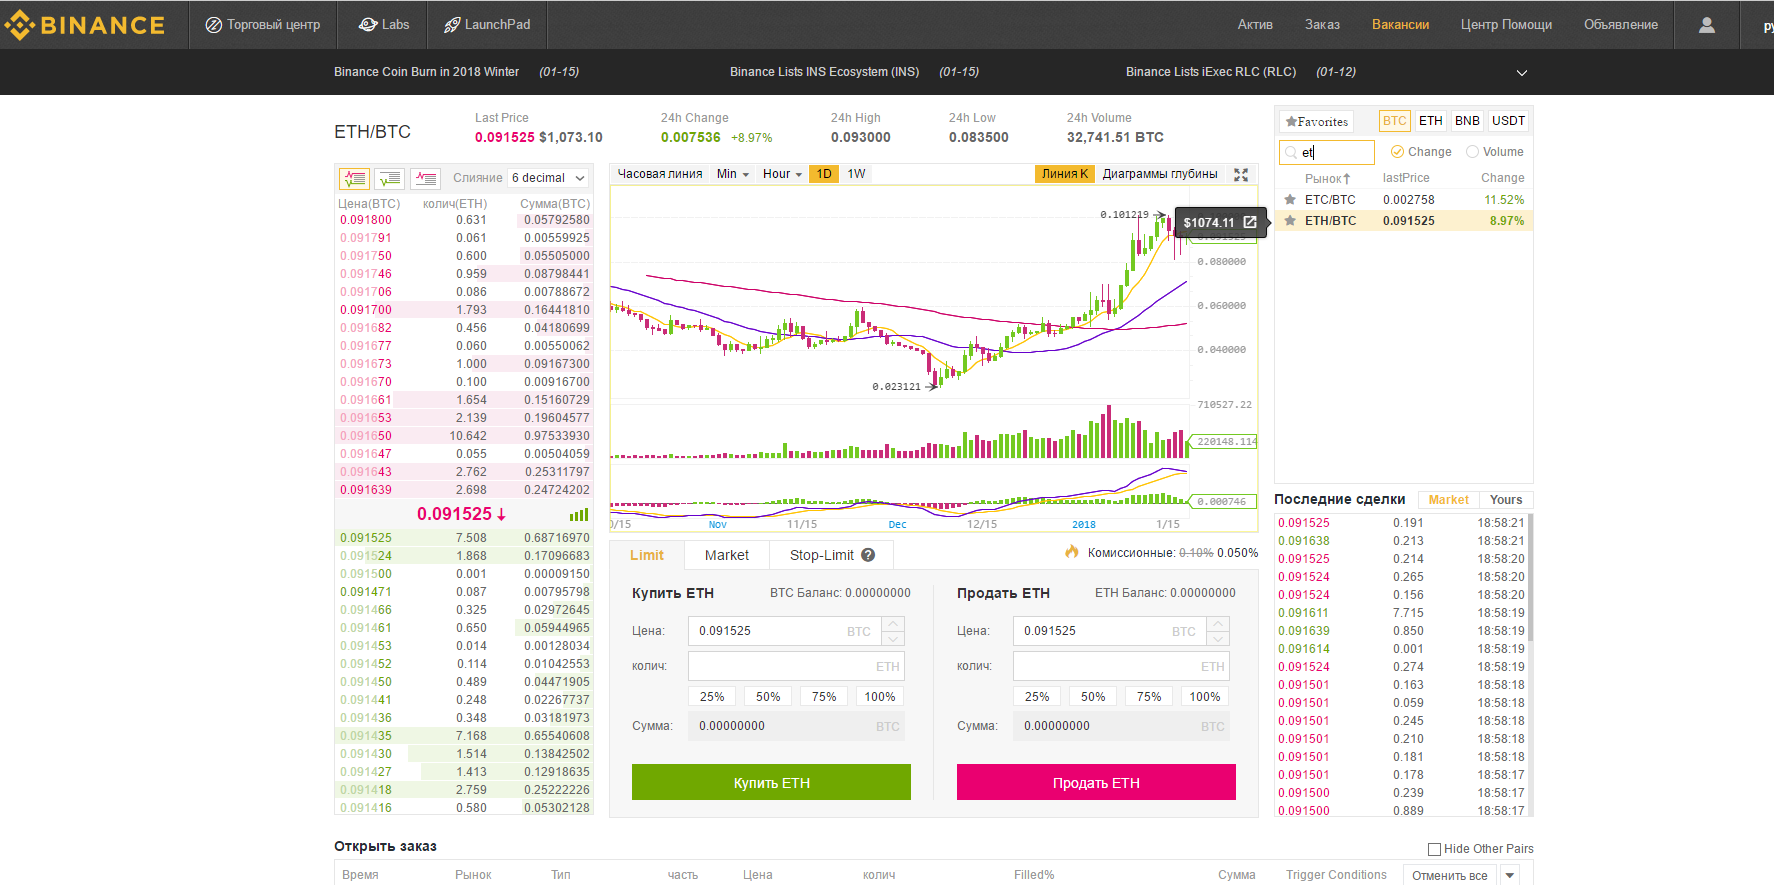Sort pairs by market name arrow

[x=1346, y=179]
